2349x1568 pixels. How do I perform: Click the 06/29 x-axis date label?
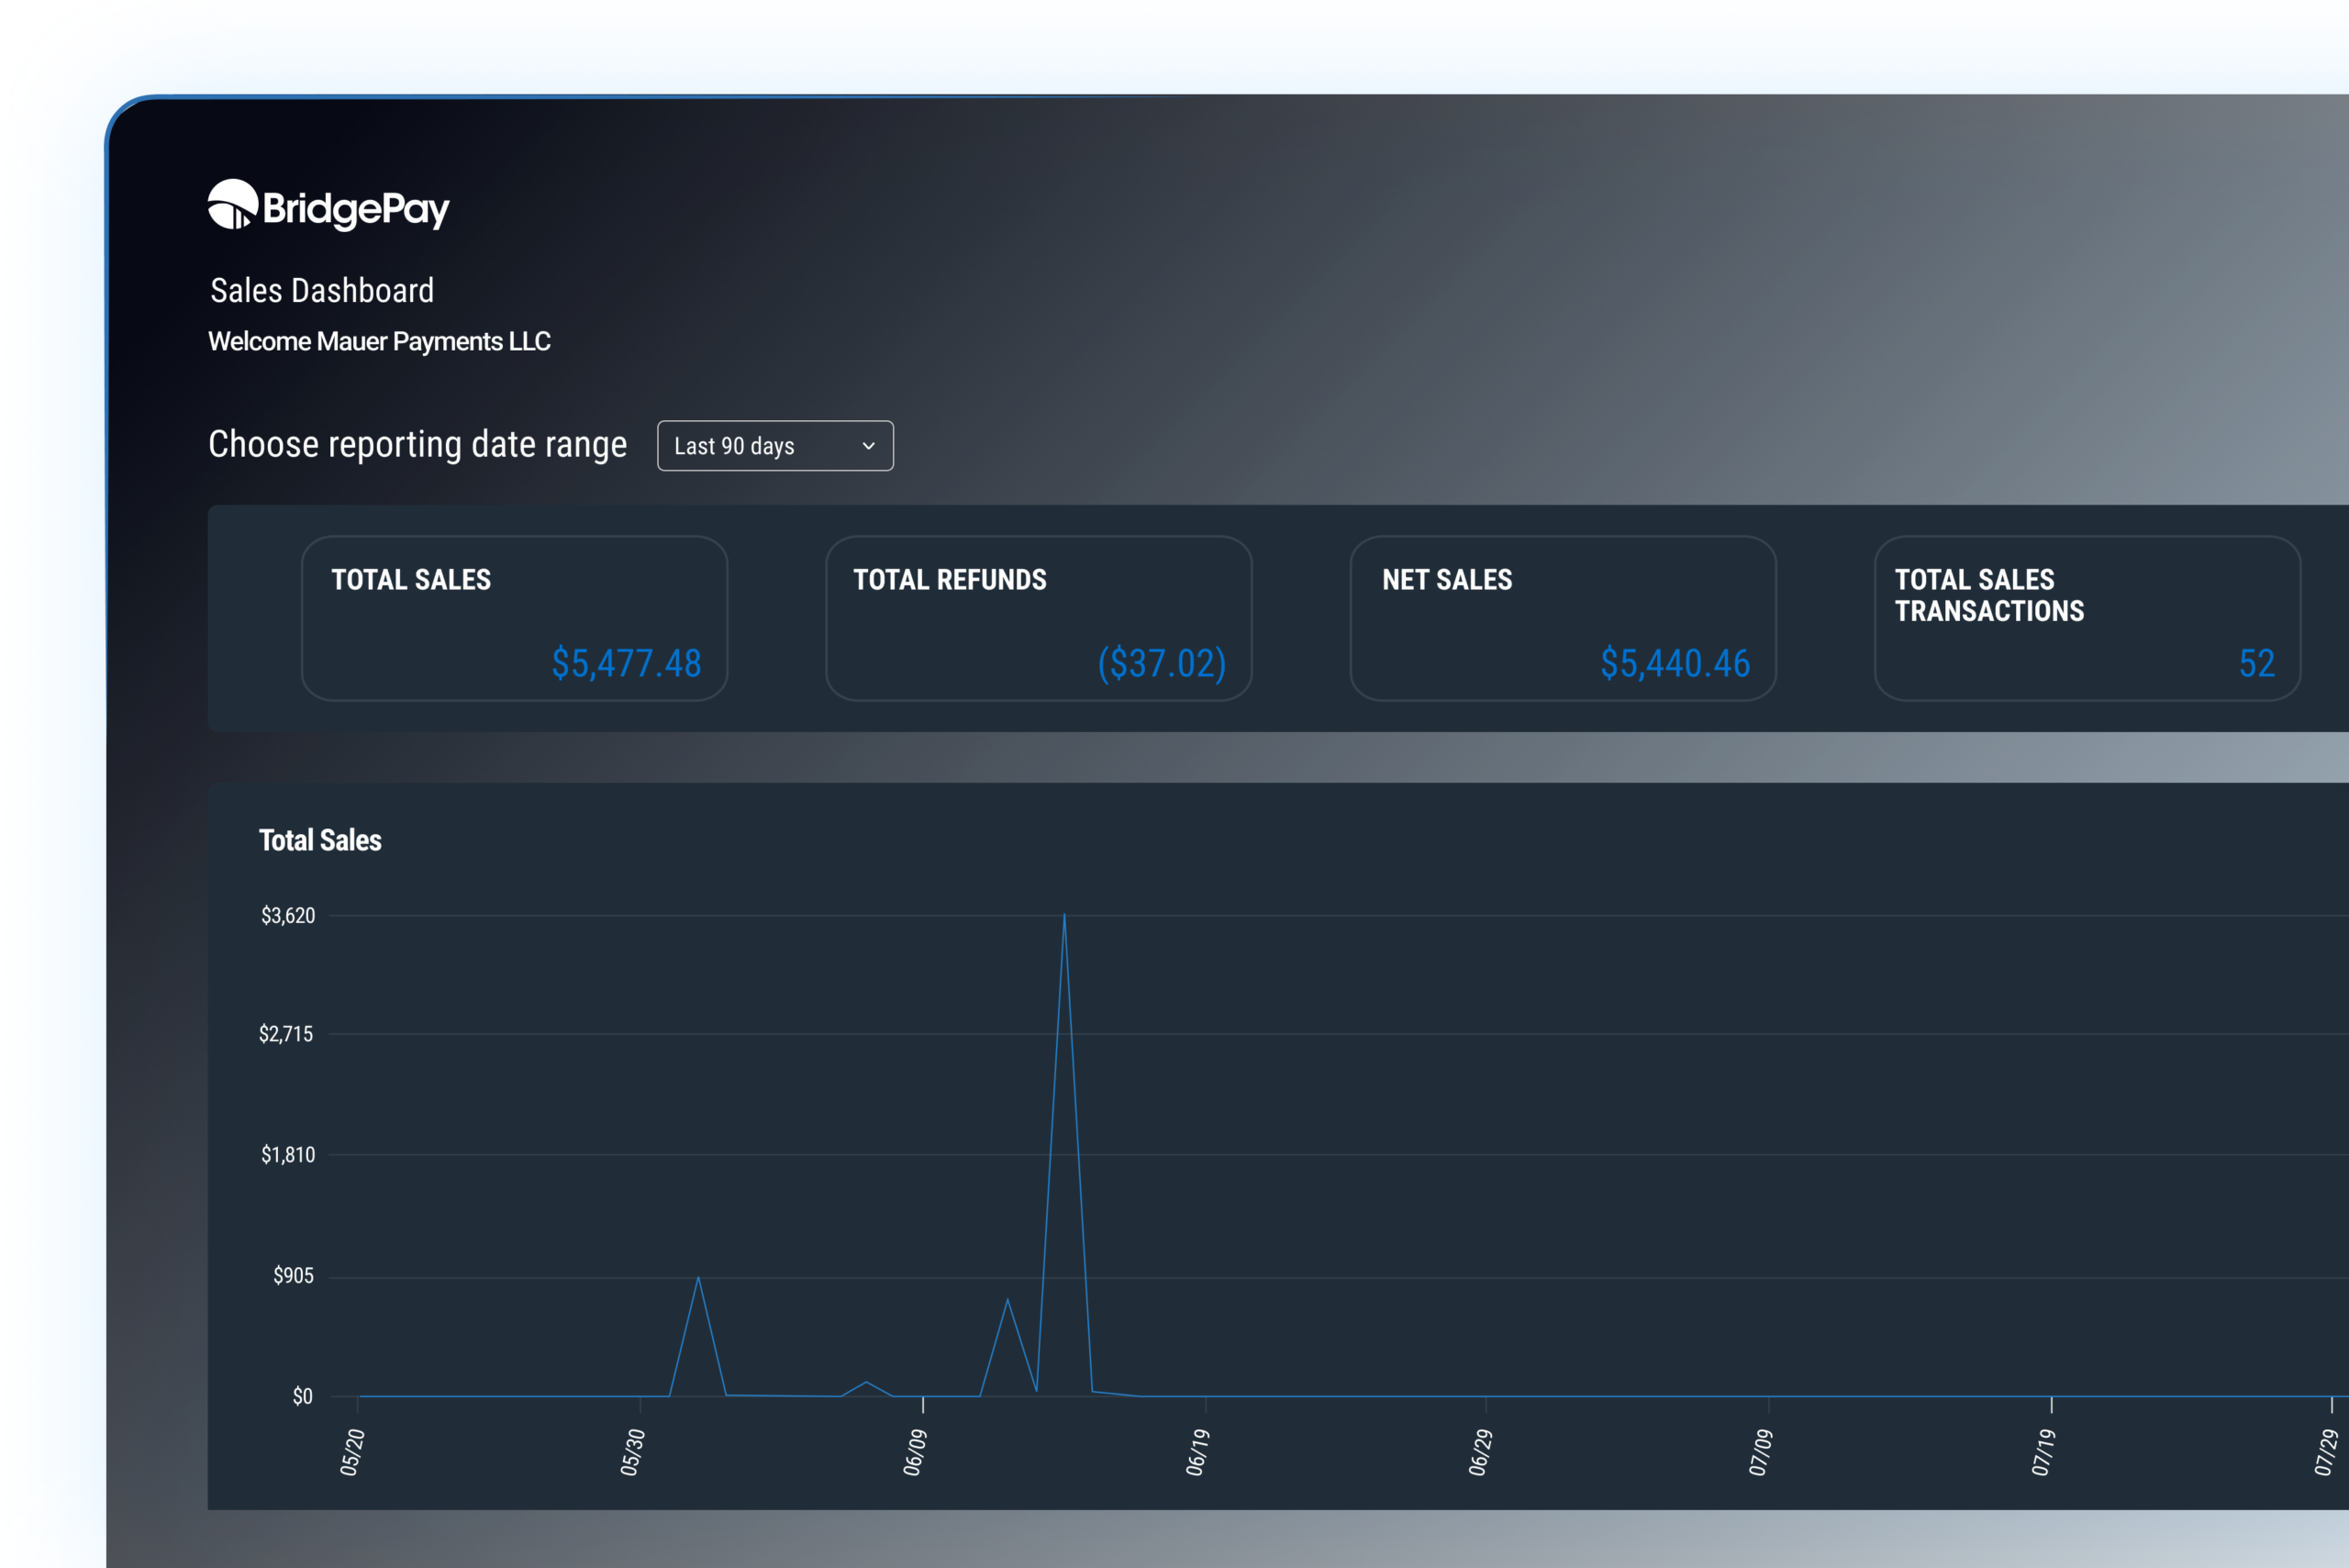[x=1480, y=1452]
